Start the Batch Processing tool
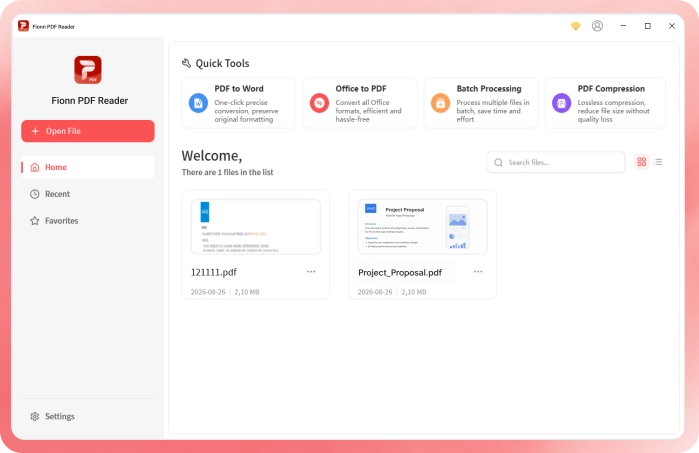This screenshot has width=699, height=453. (x=481, y=103)
